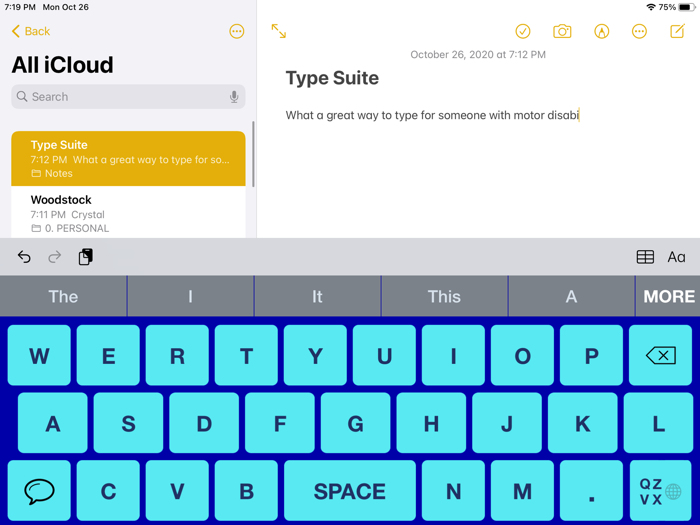Screen dimensions: 700x525
Task: Tap the G key
Action: tap(355, 423)
